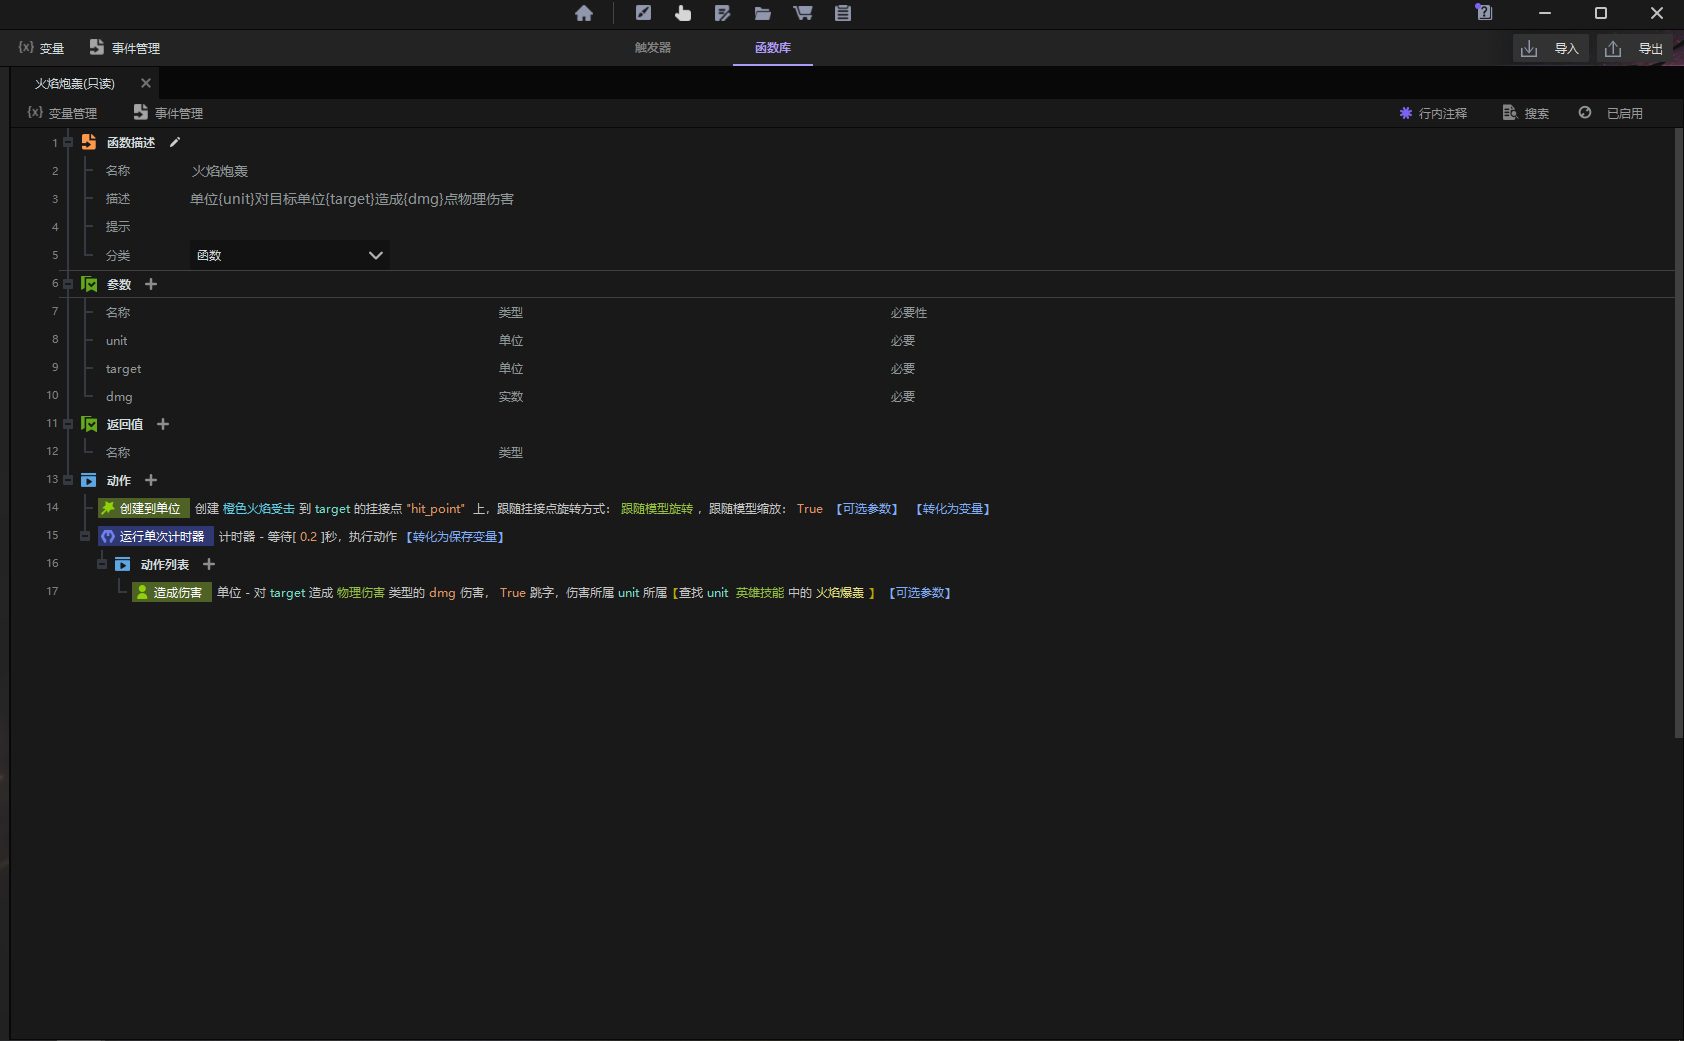Open the brush editor icon

click(643, 13)
